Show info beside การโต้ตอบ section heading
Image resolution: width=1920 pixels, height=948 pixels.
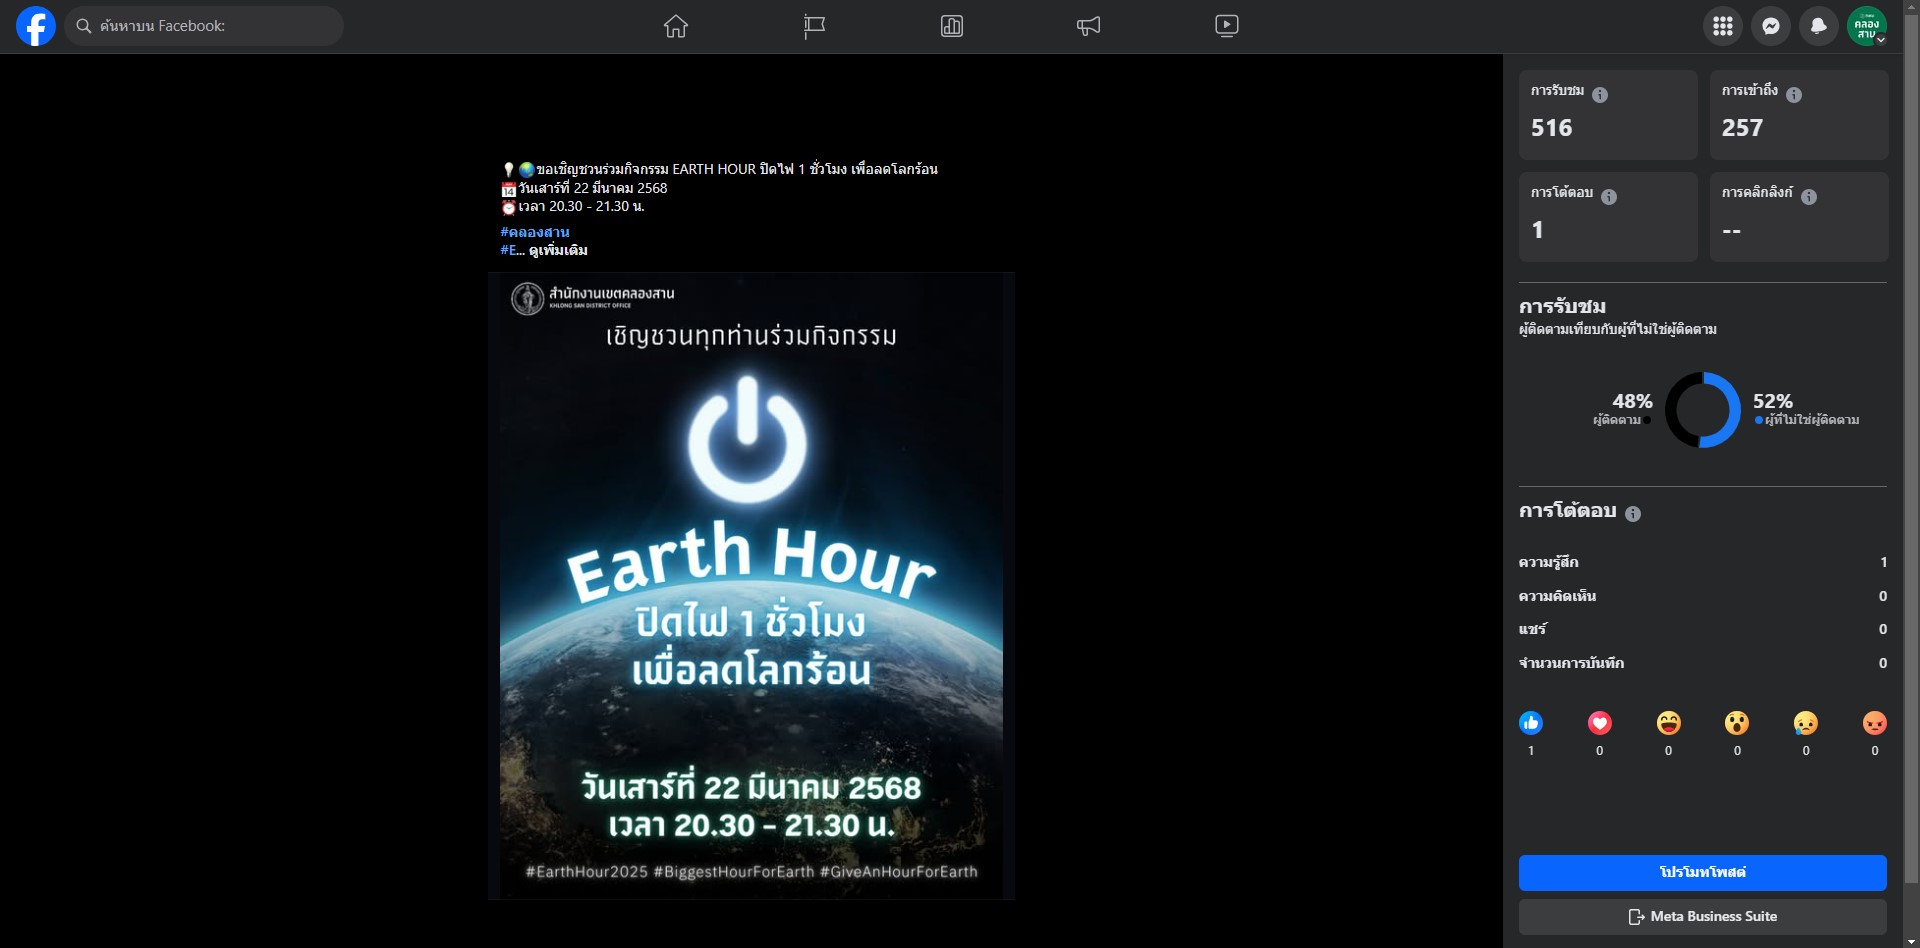point(1633,514)
